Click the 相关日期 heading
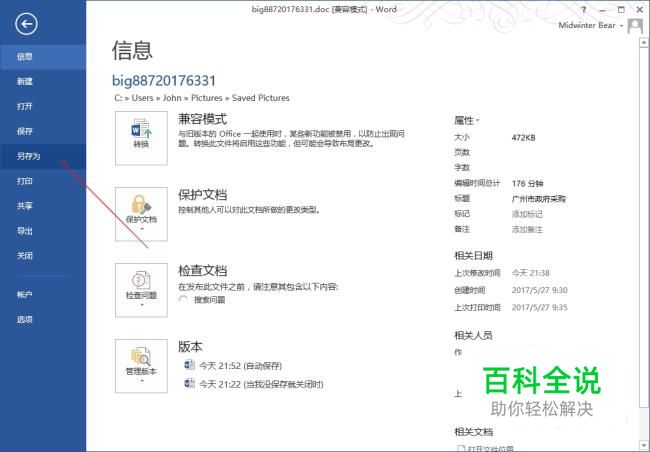Viewport: 650px width, 452px height. pos(473,255)
